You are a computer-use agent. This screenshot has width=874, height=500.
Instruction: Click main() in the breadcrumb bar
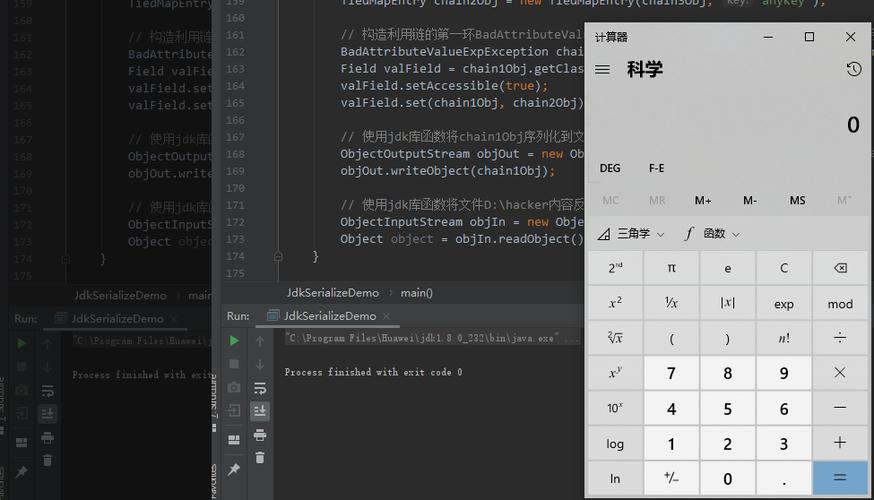[416, 293]
